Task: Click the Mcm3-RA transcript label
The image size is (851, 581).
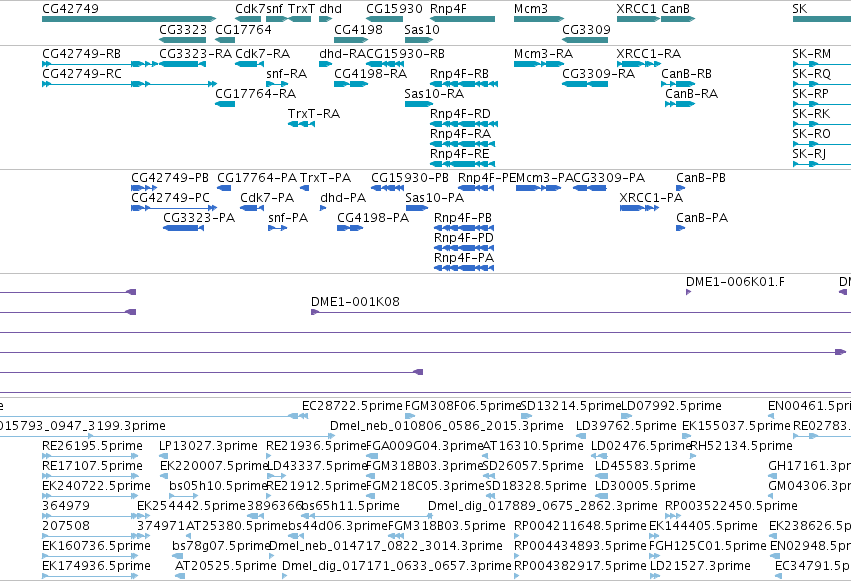Action: pos(543,53)
